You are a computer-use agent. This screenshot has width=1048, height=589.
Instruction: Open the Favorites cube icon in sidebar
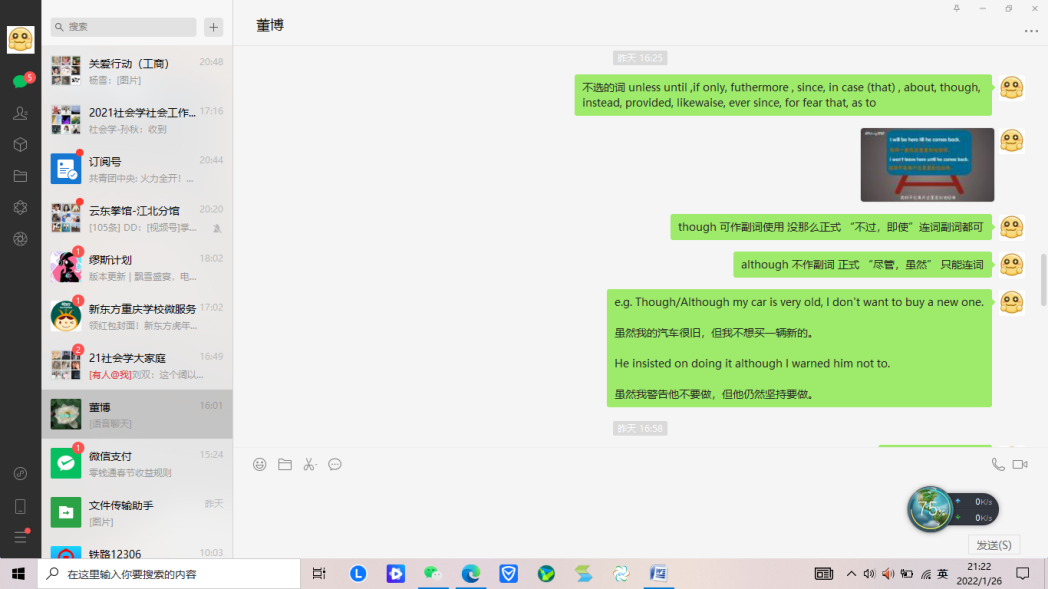click(x=20, y=145)
